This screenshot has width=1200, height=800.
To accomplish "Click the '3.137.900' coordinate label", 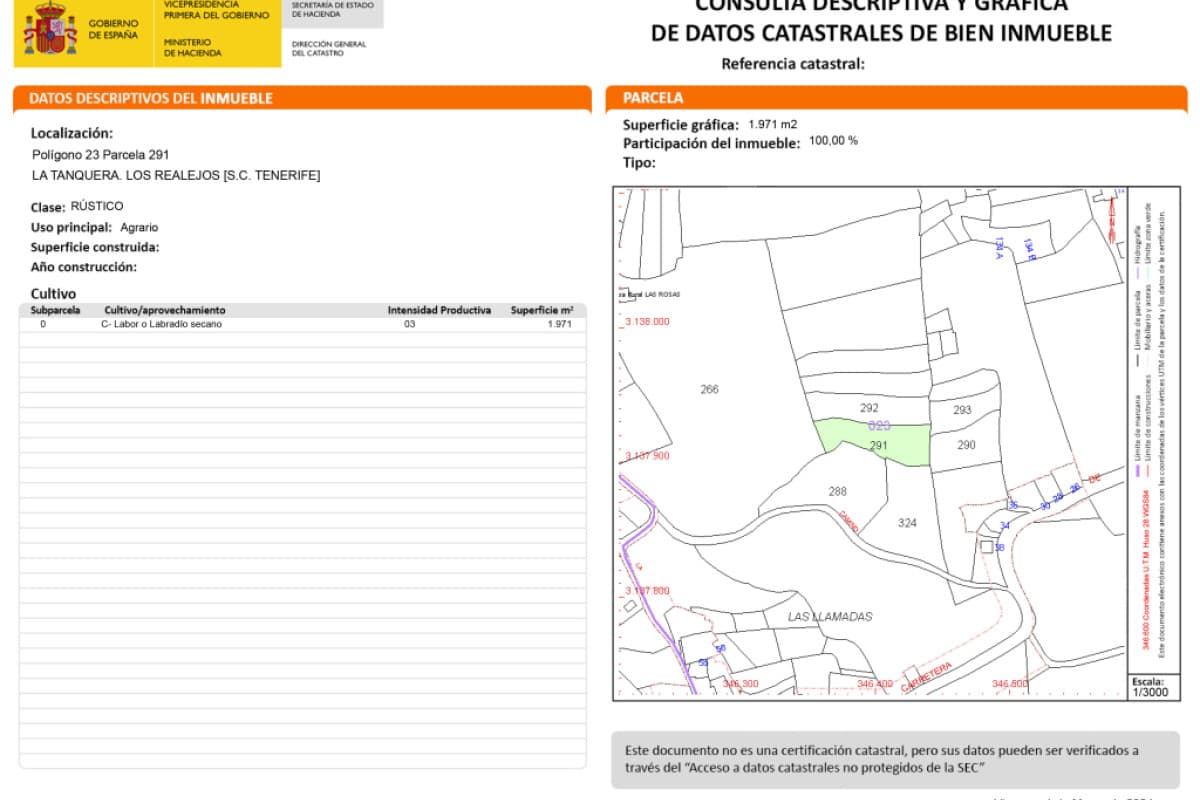I will [647, 455].
